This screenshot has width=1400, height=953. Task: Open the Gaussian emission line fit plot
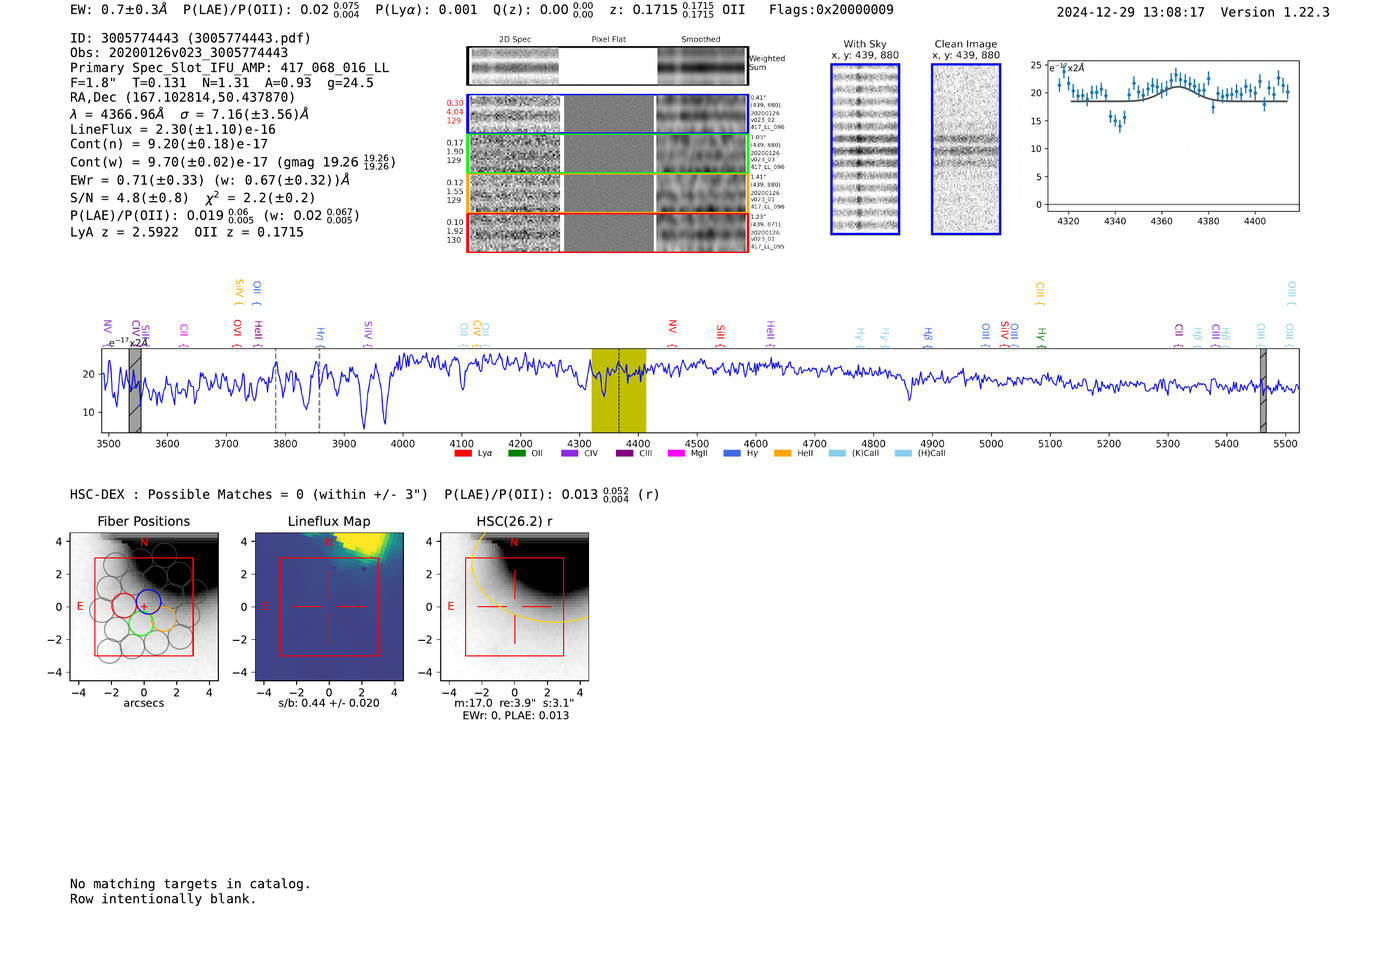pyautogui.click(x=1172, y=135)
